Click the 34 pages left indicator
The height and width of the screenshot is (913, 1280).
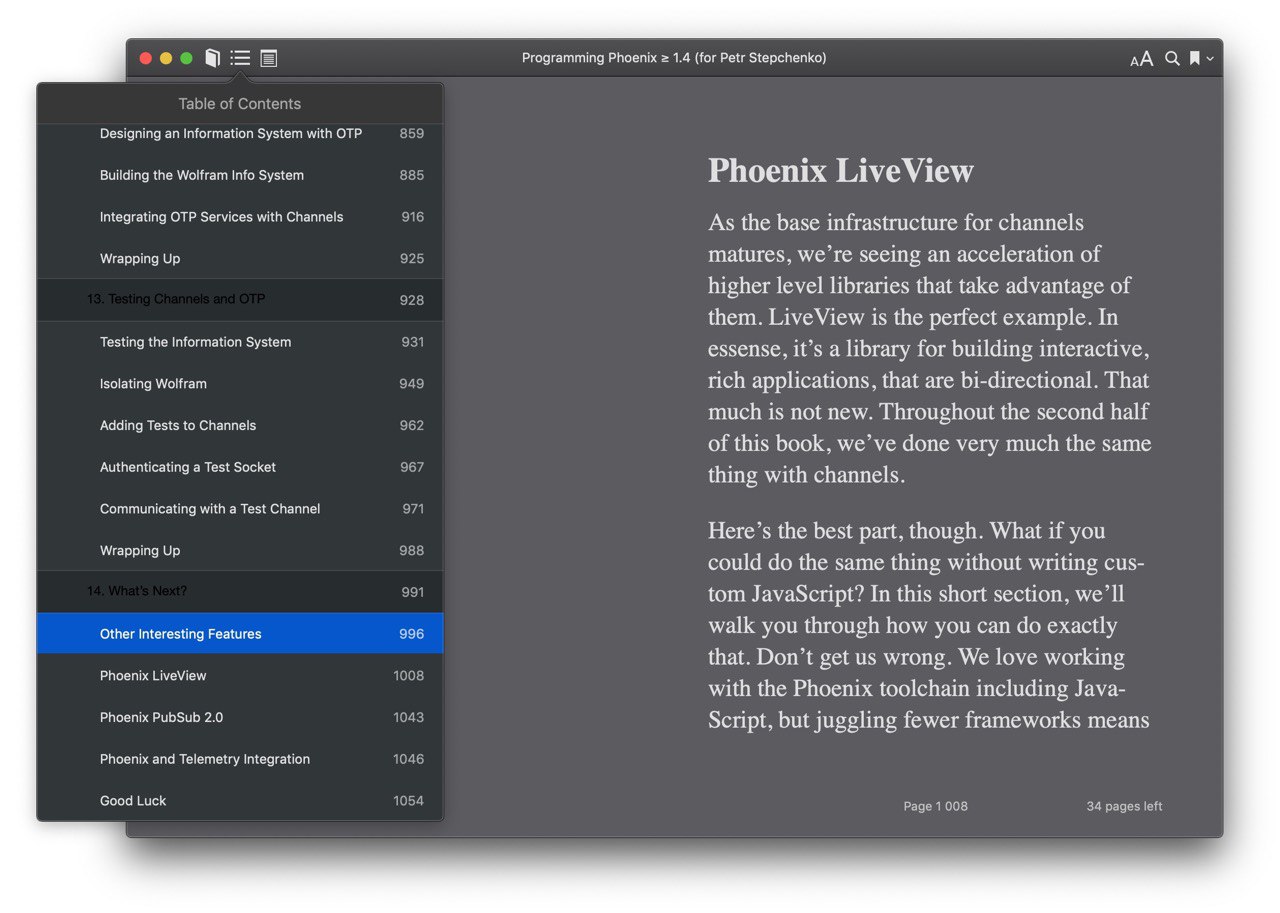tap(1124, 806)
